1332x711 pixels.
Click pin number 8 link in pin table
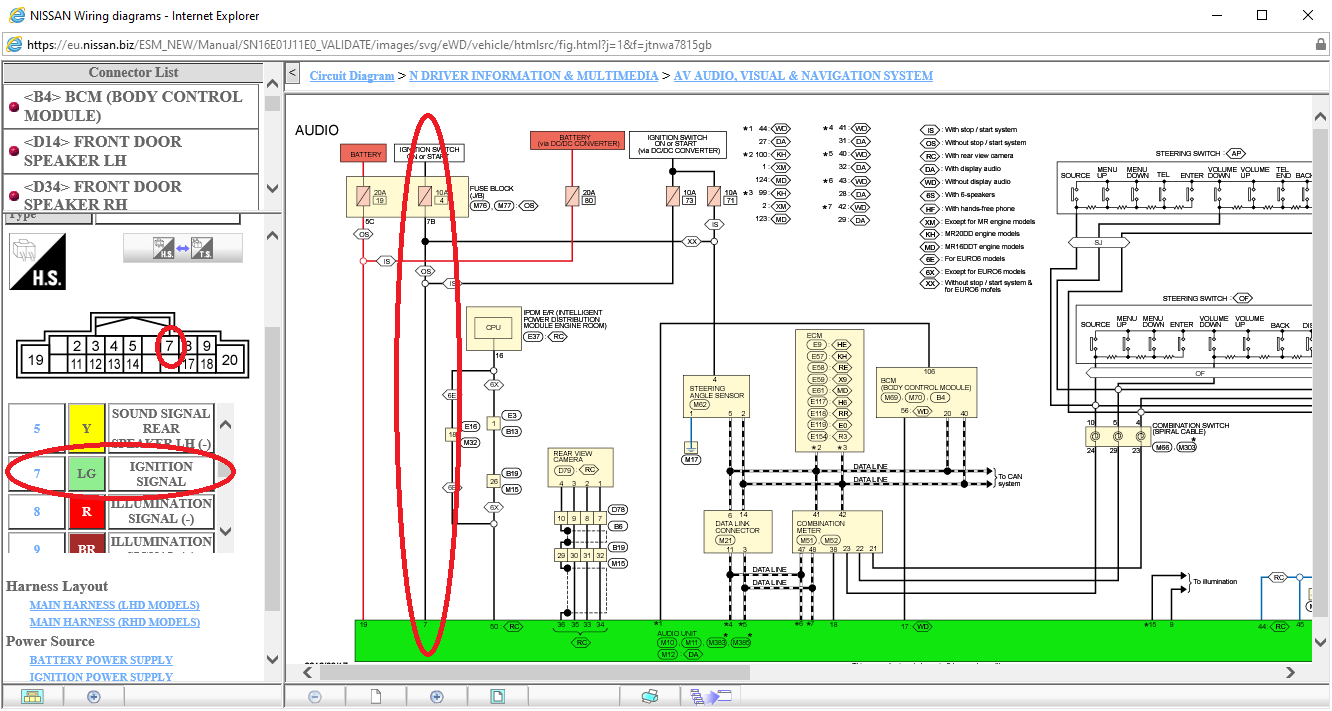tap(37, 512)
